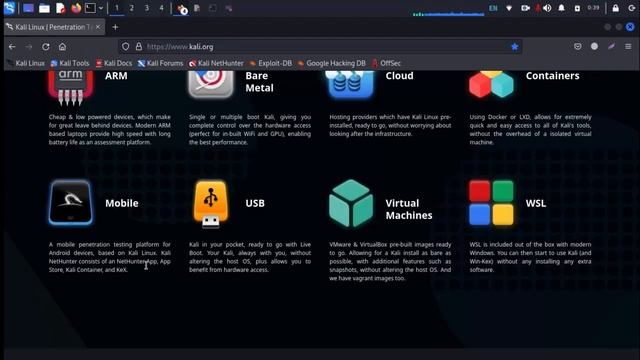The image size is (640, 360).
Task: Reload the current page
Action: [46, 47]
